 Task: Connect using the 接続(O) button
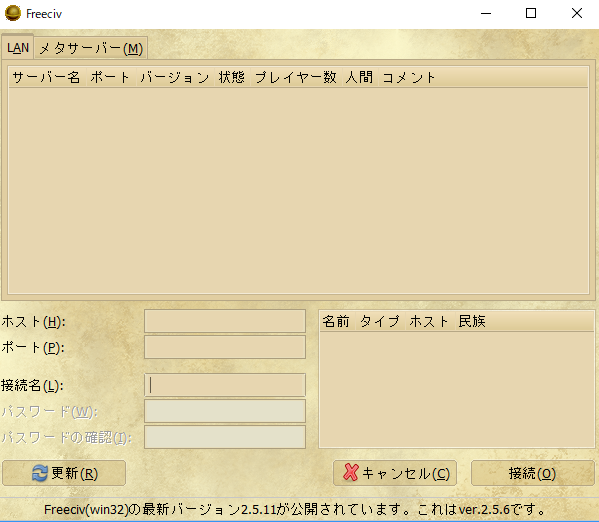533,473
